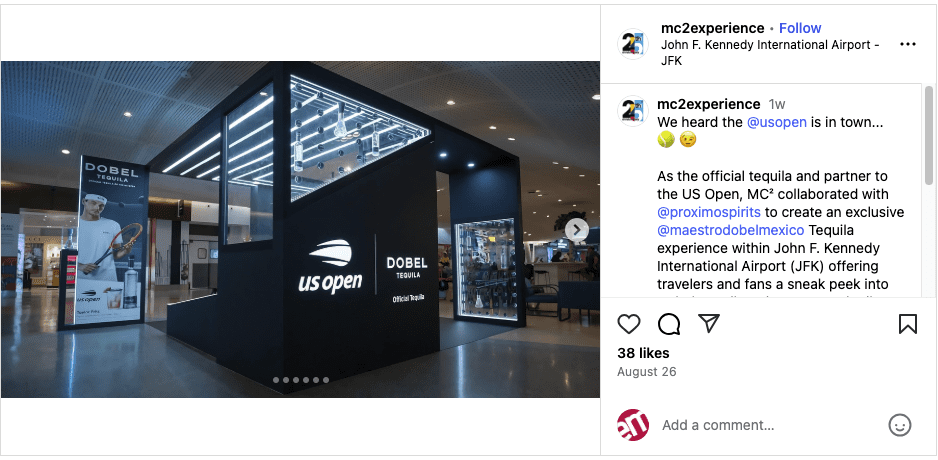Click mc2experience avatar beside caption

(x=633, y=111)
